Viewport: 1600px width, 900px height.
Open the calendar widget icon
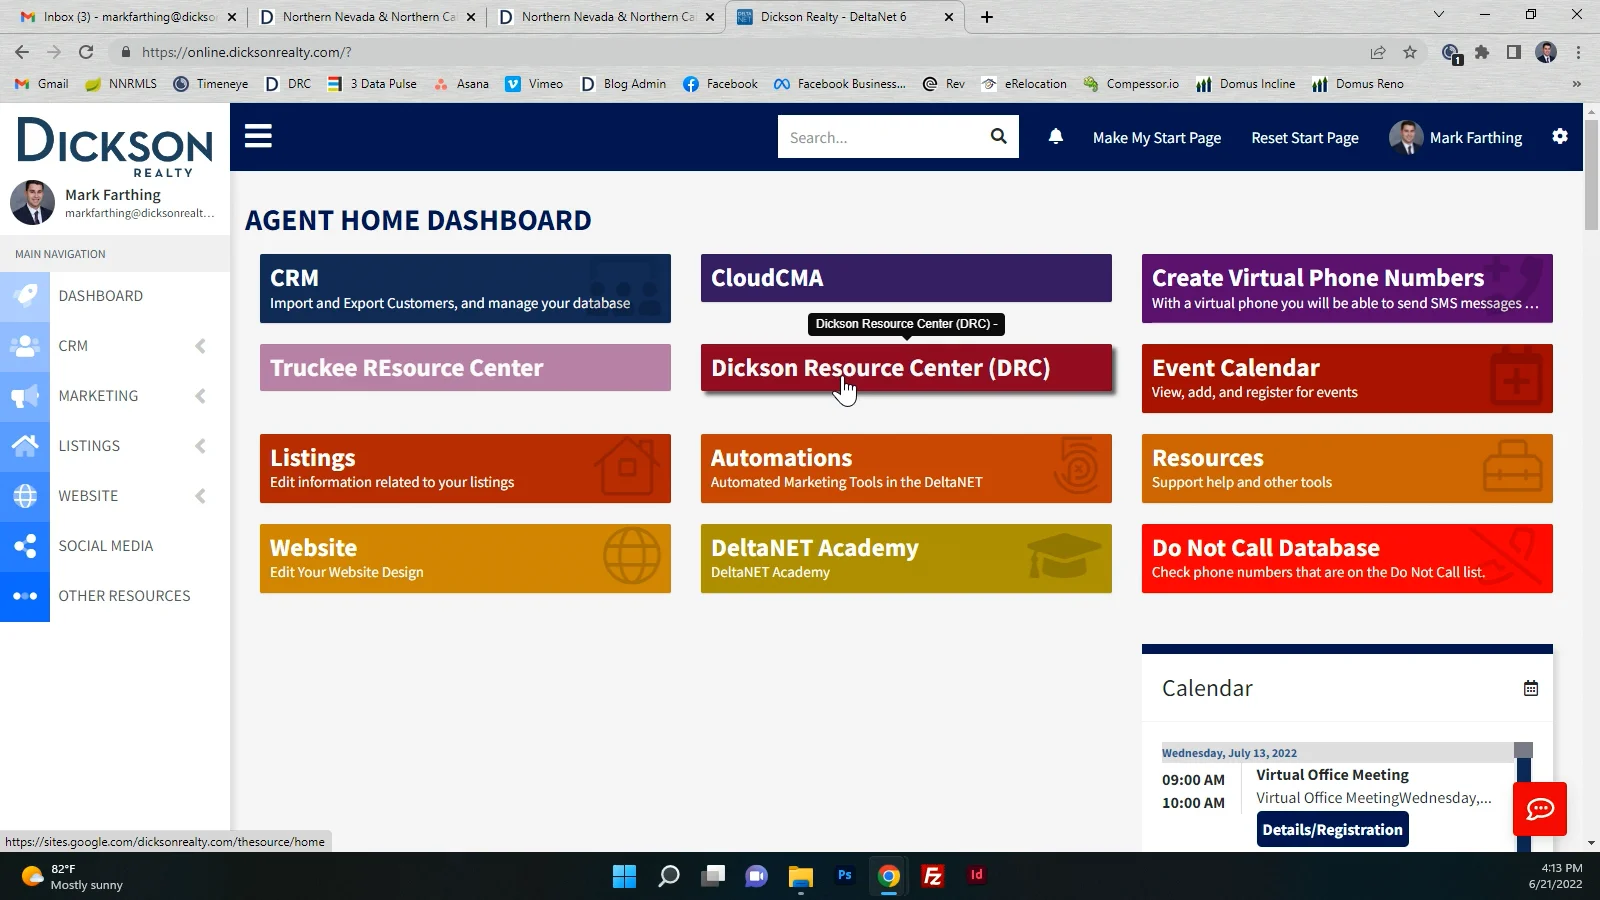[x=1530, y=688]
